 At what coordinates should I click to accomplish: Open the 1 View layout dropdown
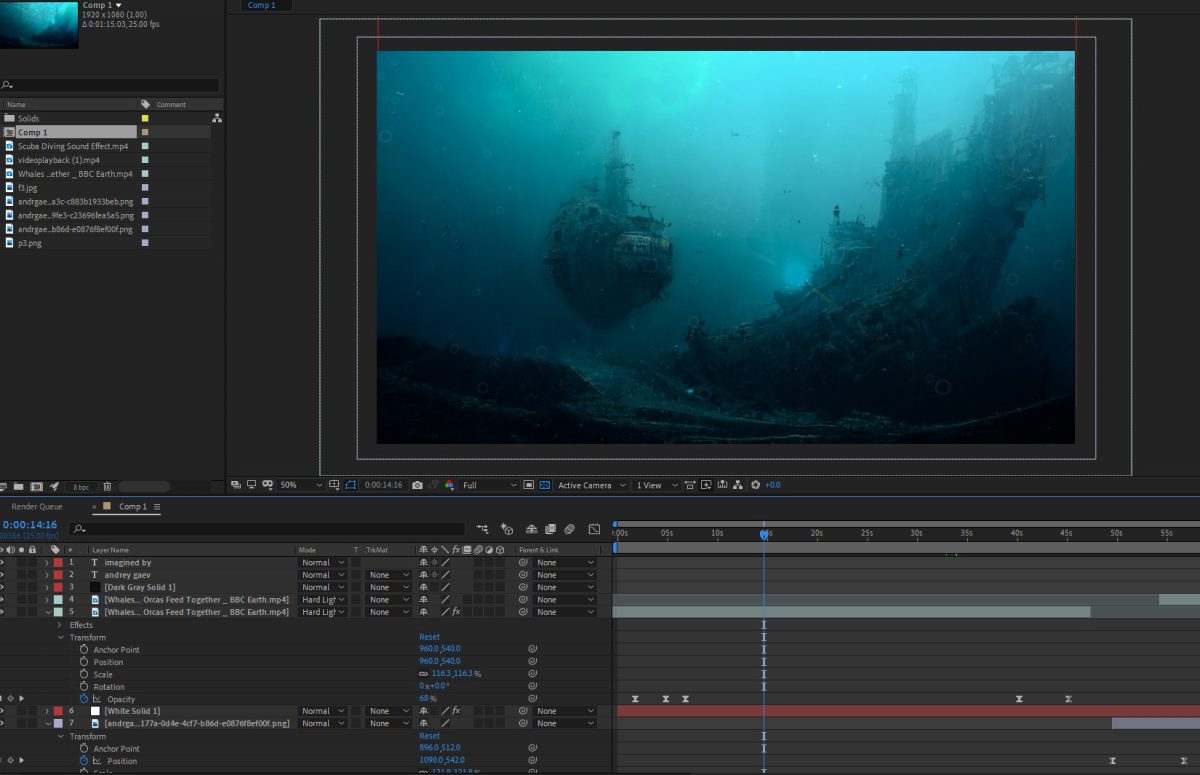[x=656, y=485]
